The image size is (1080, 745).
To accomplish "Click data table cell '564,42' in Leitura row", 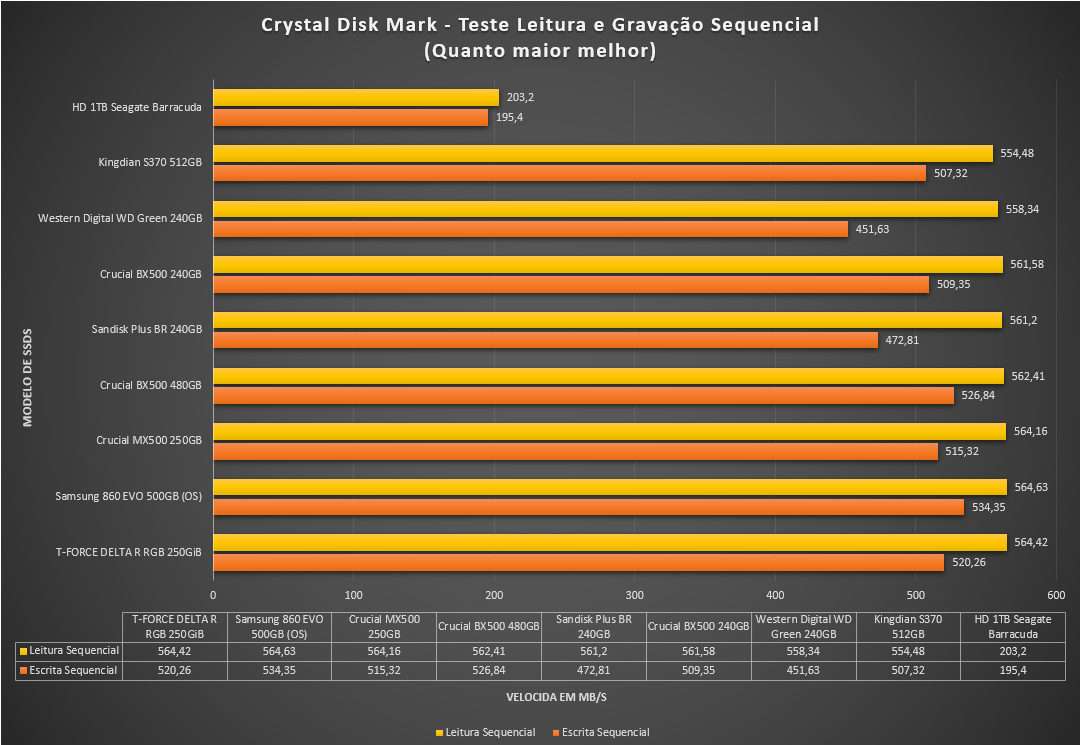I will pos(174,651).
